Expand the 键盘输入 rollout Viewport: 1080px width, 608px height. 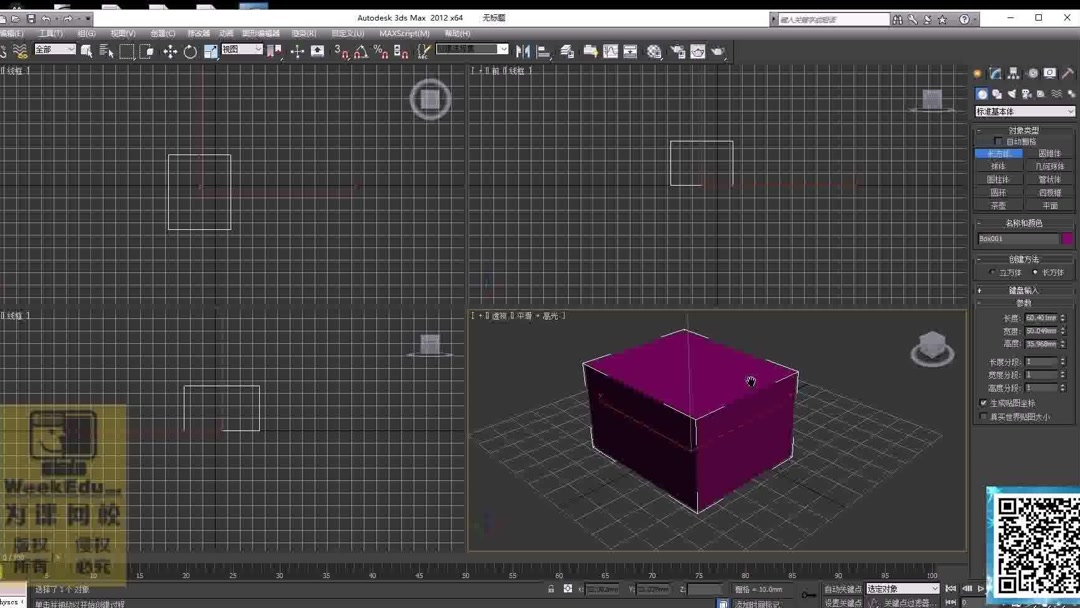pos(1024,291)
